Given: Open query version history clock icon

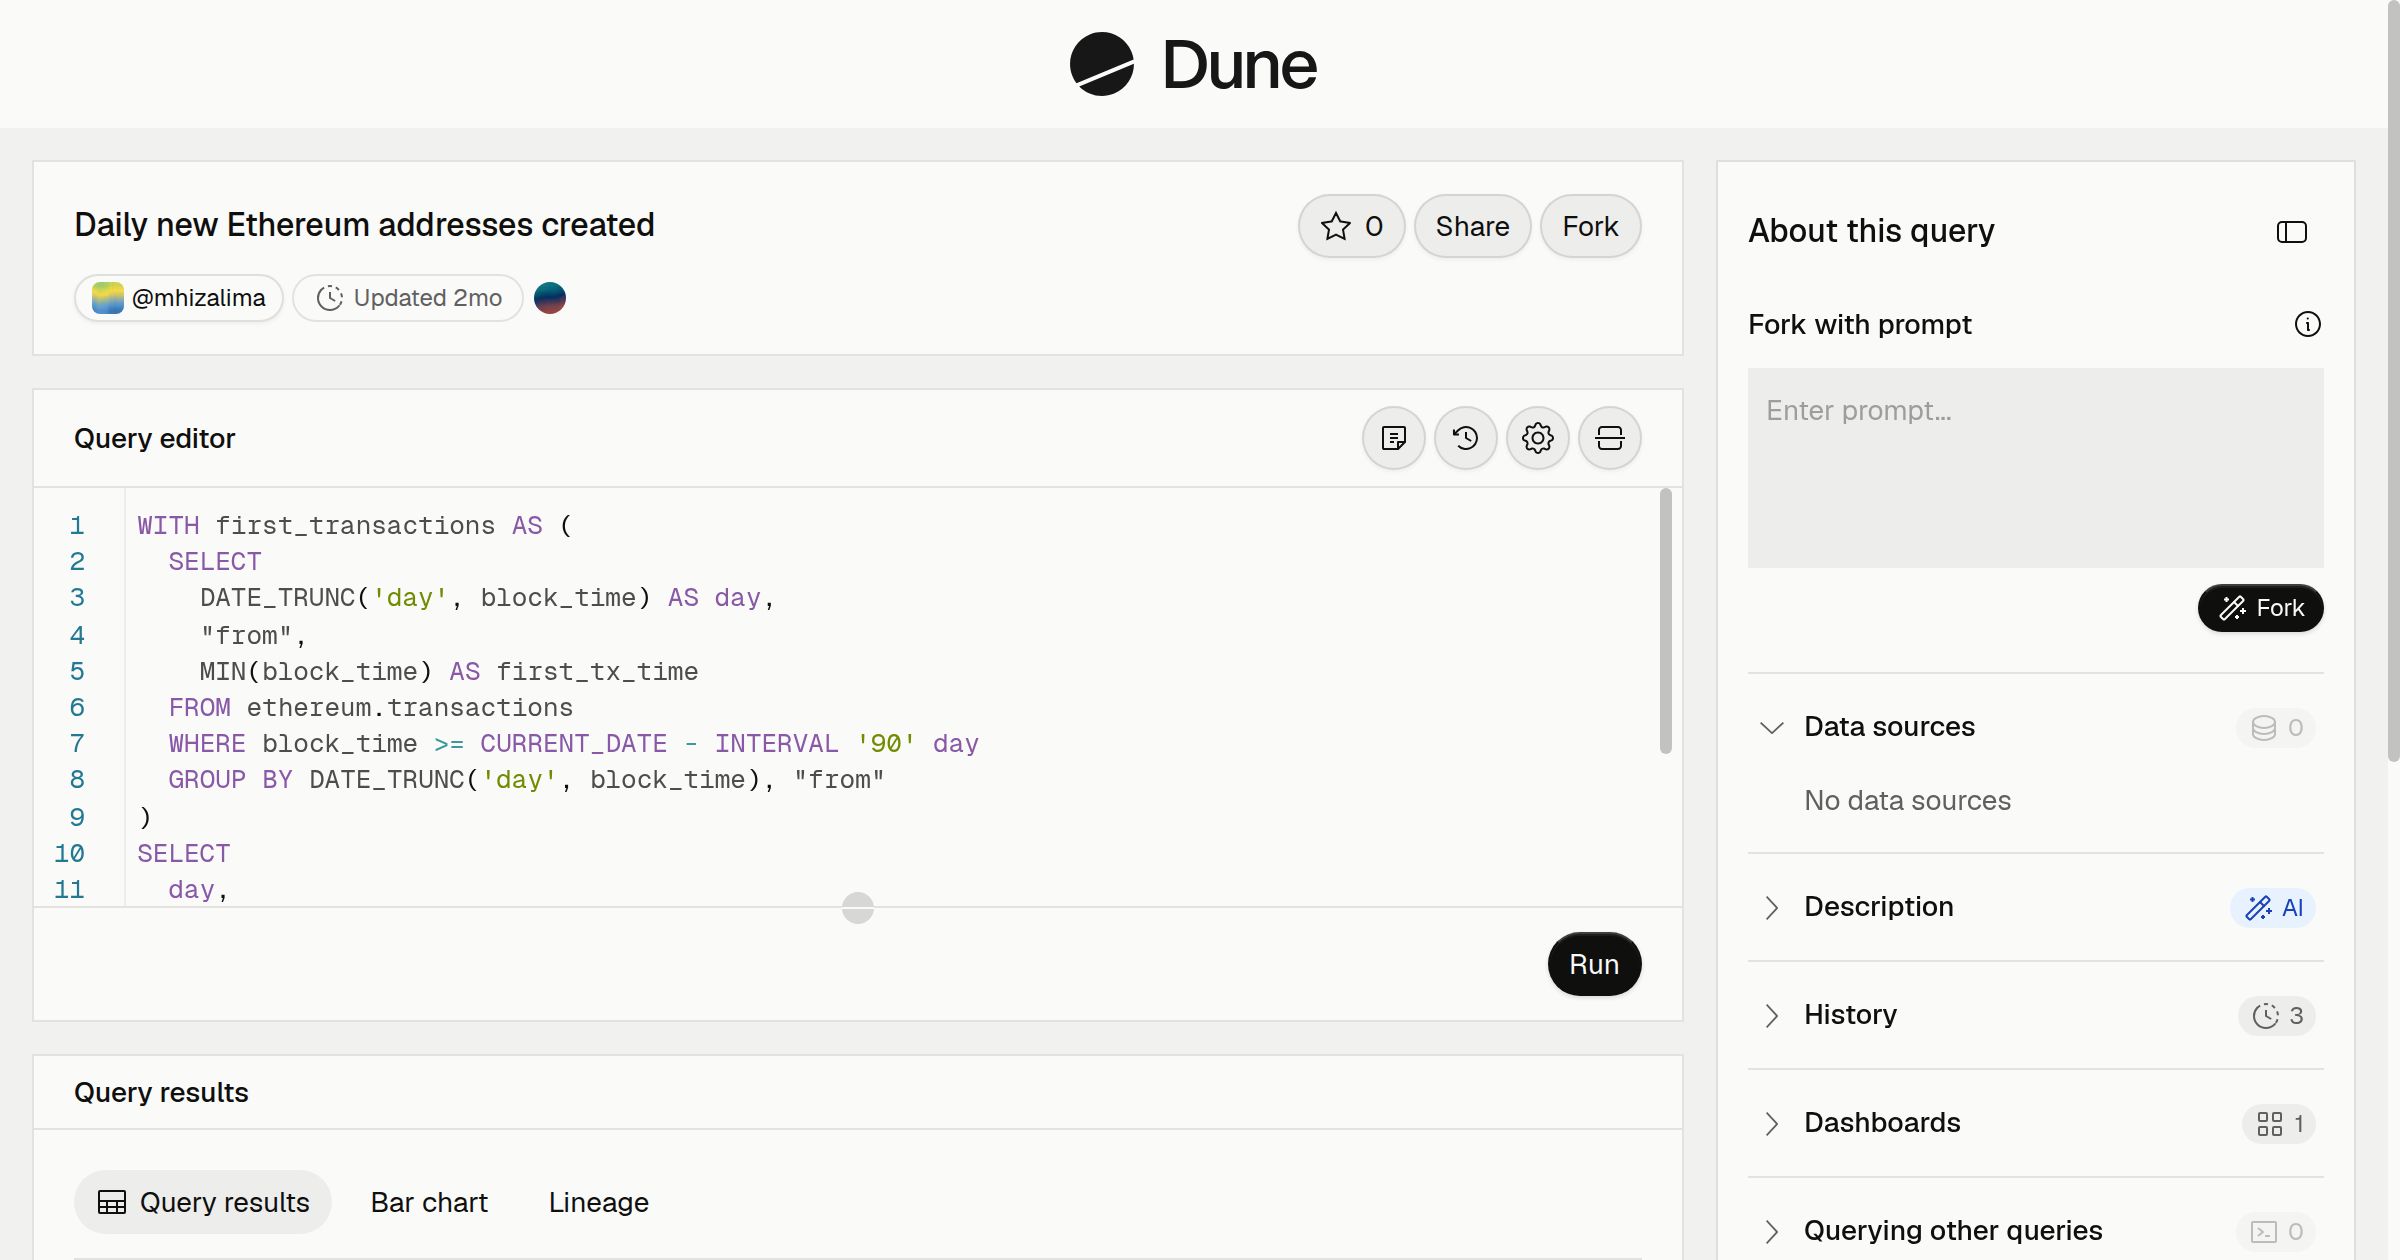Looking at the screenshot, I should (x=1466, y=438).
